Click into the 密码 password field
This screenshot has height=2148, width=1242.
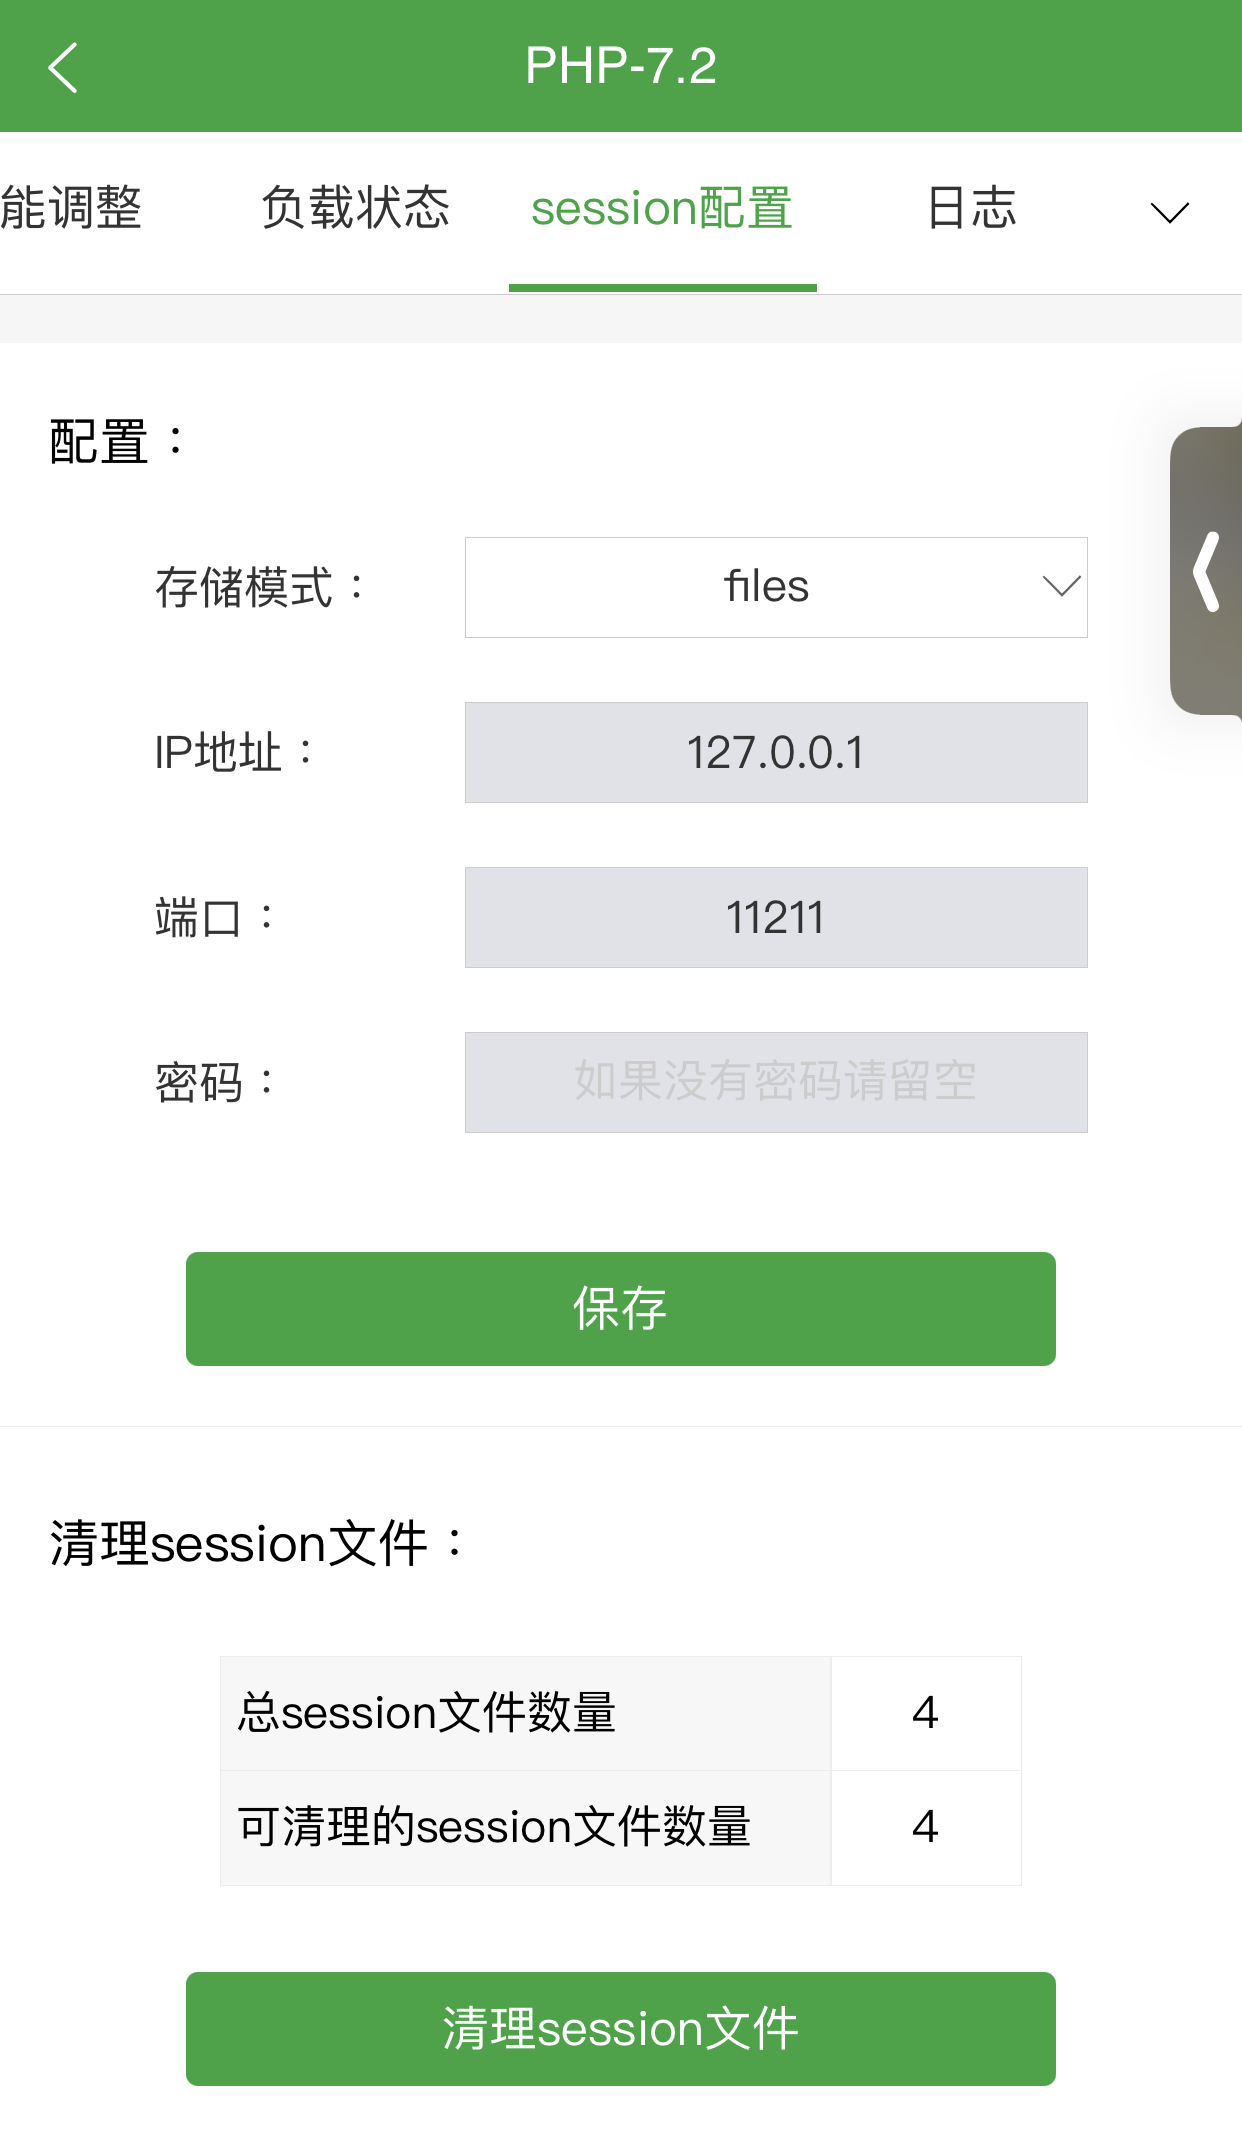[776, 1082]
